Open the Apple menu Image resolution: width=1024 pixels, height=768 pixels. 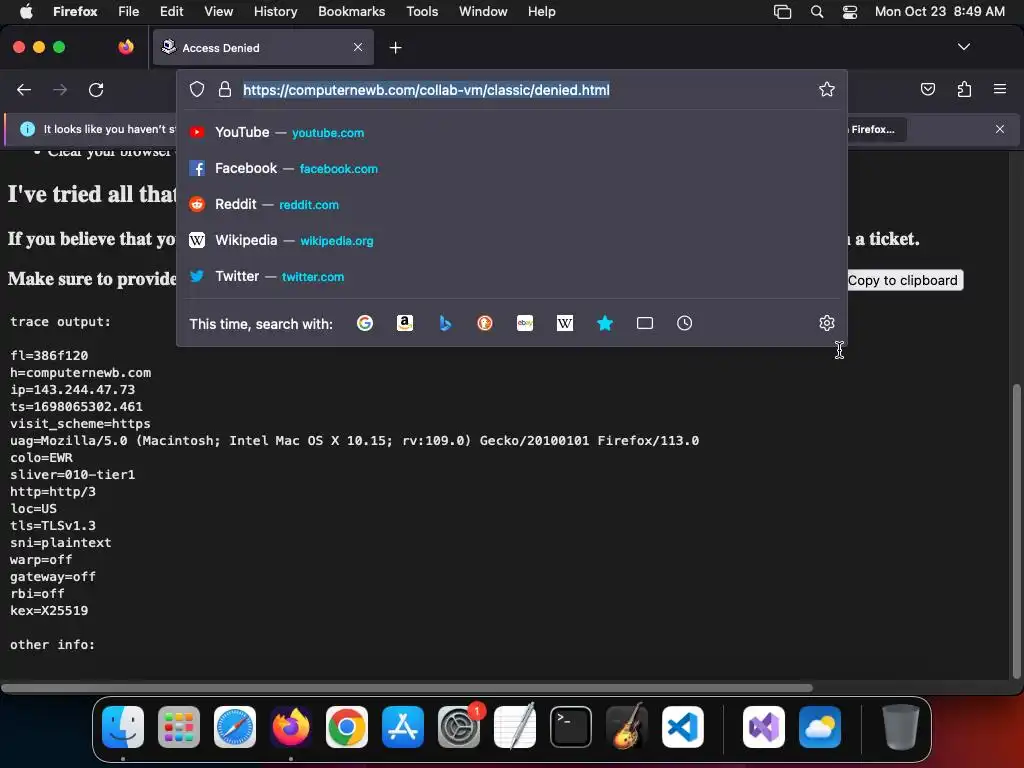pos(26,11)
